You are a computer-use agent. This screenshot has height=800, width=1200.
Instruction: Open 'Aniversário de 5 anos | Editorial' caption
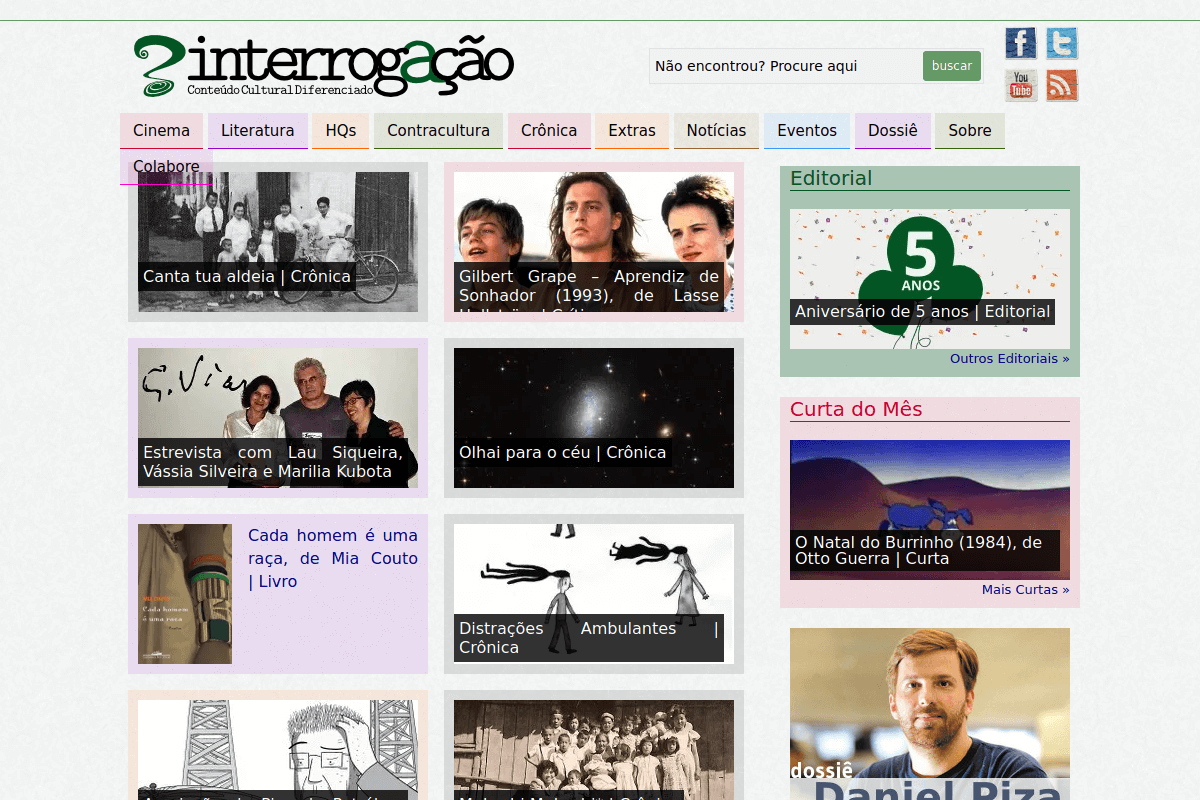(922, 311)
